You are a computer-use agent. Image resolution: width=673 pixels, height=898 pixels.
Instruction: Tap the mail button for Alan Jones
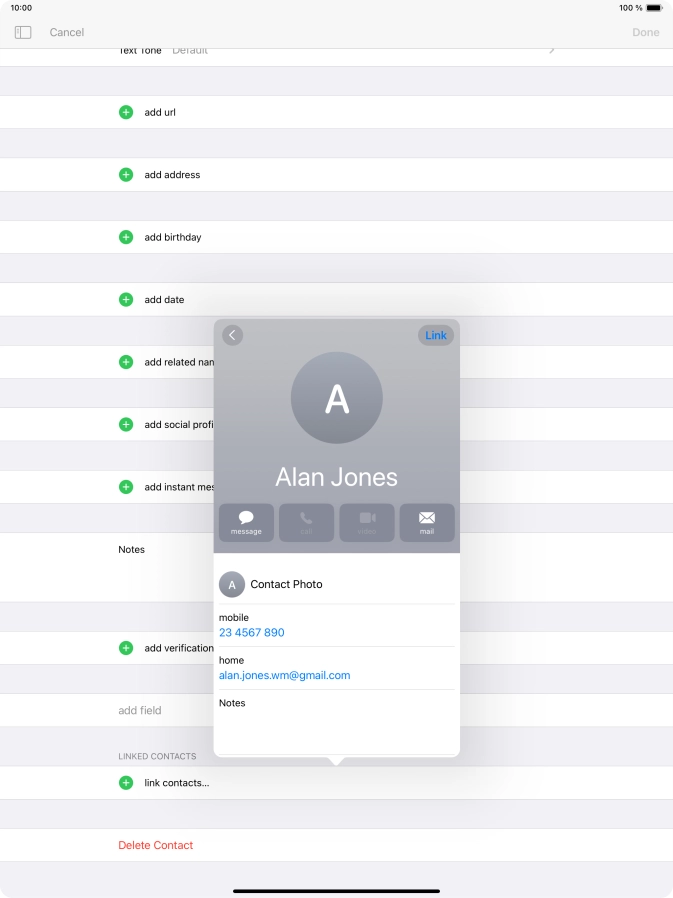tap(427, 522)
